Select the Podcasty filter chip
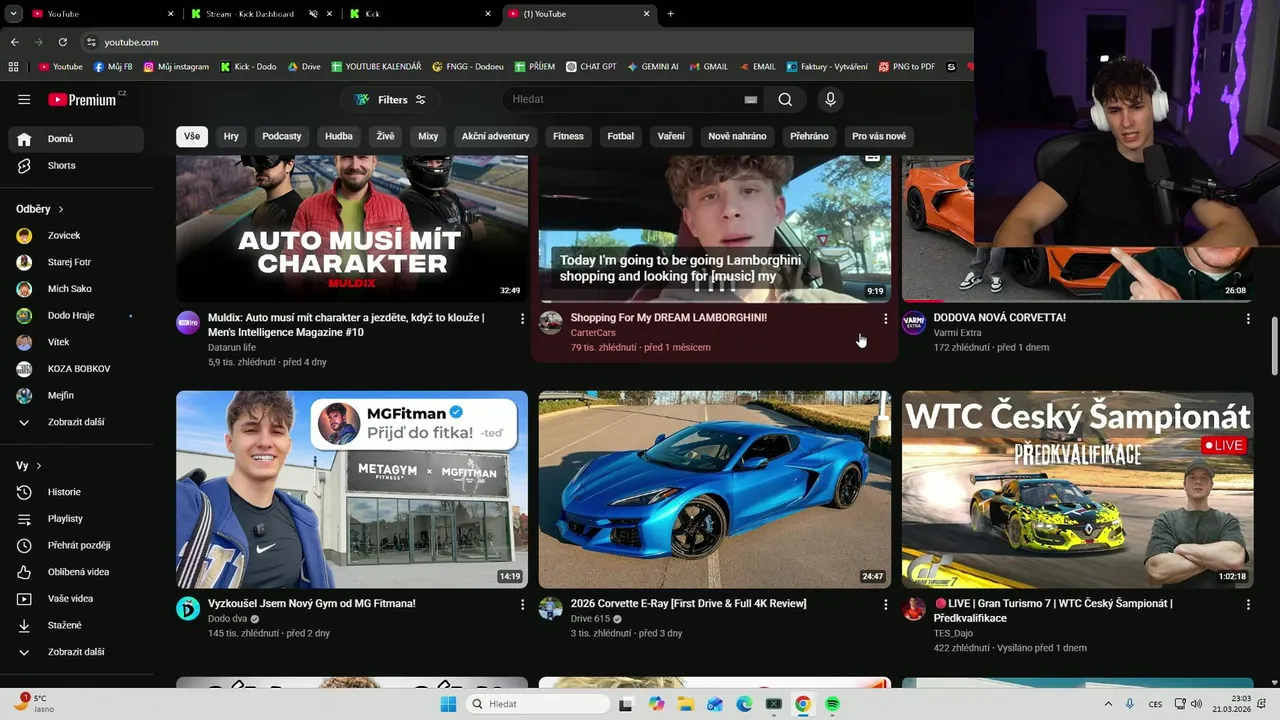This screenshot has width=1280, height=720. (282, 136)
